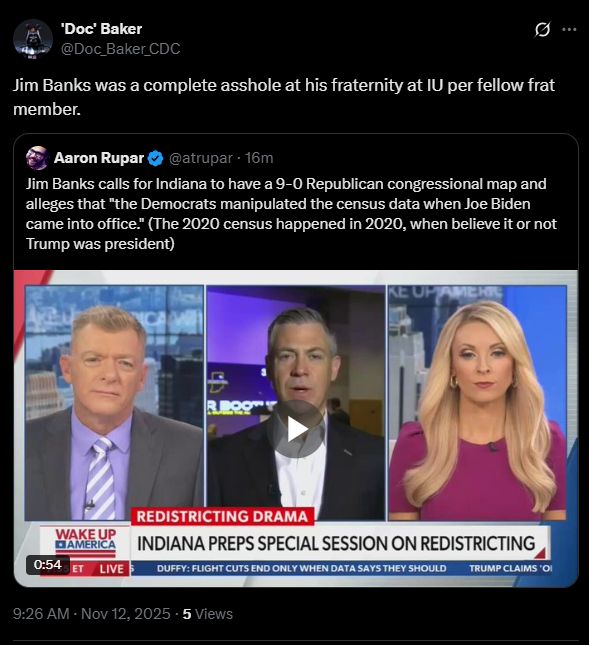589x645 pixels.
Task: Click the Redistricting Drama banner in video
Action: pos(222,517)
